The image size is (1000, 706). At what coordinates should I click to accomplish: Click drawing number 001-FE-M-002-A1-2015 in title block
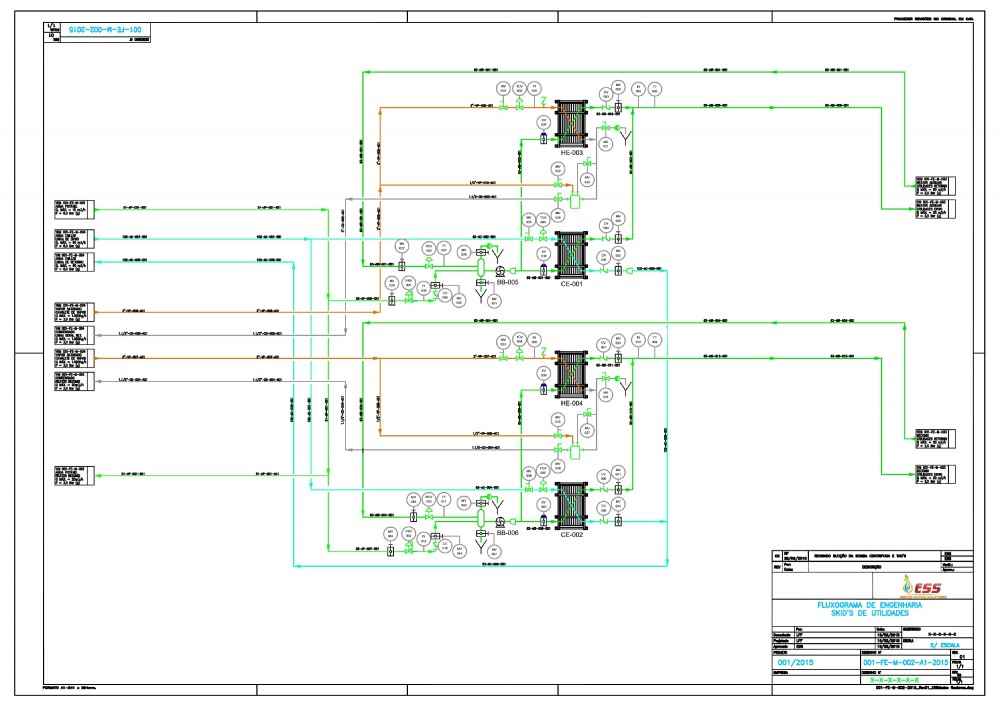click(905, 662)
